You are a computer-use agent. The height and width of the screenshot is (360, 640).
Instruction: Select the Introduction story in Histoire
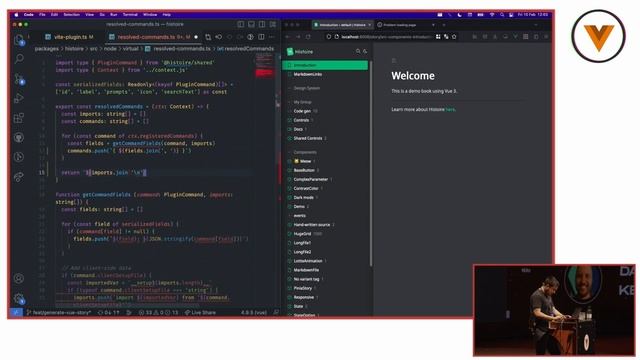(325, 65)
